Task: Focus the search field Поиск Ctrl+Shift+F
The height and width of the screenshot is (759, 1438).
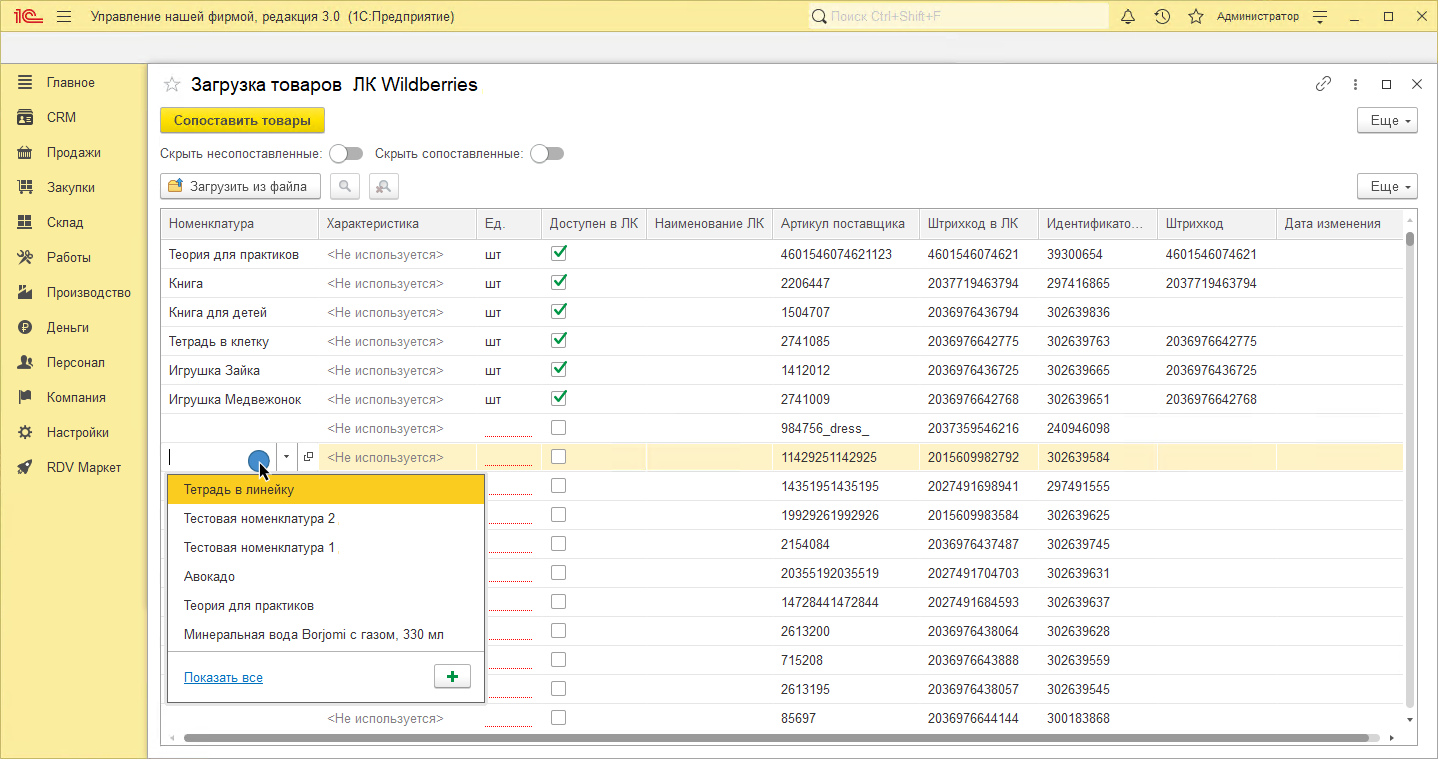Action: [x=958, y=17]
